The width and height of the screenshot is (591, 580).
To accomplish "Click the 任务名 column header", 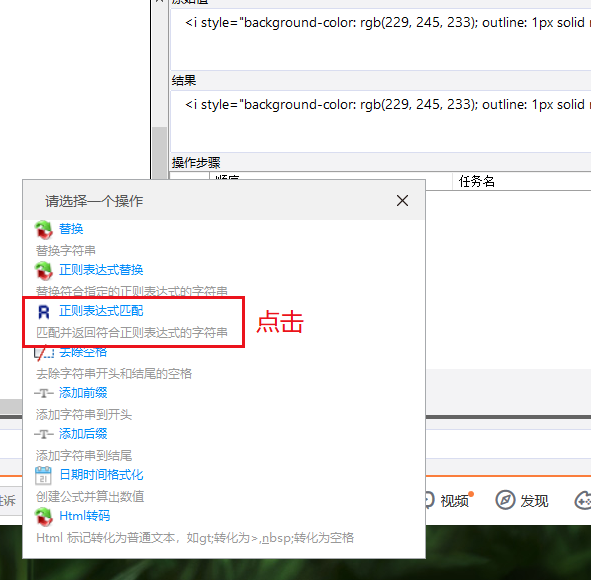I will pyautogui.click(x=476, y=181).
